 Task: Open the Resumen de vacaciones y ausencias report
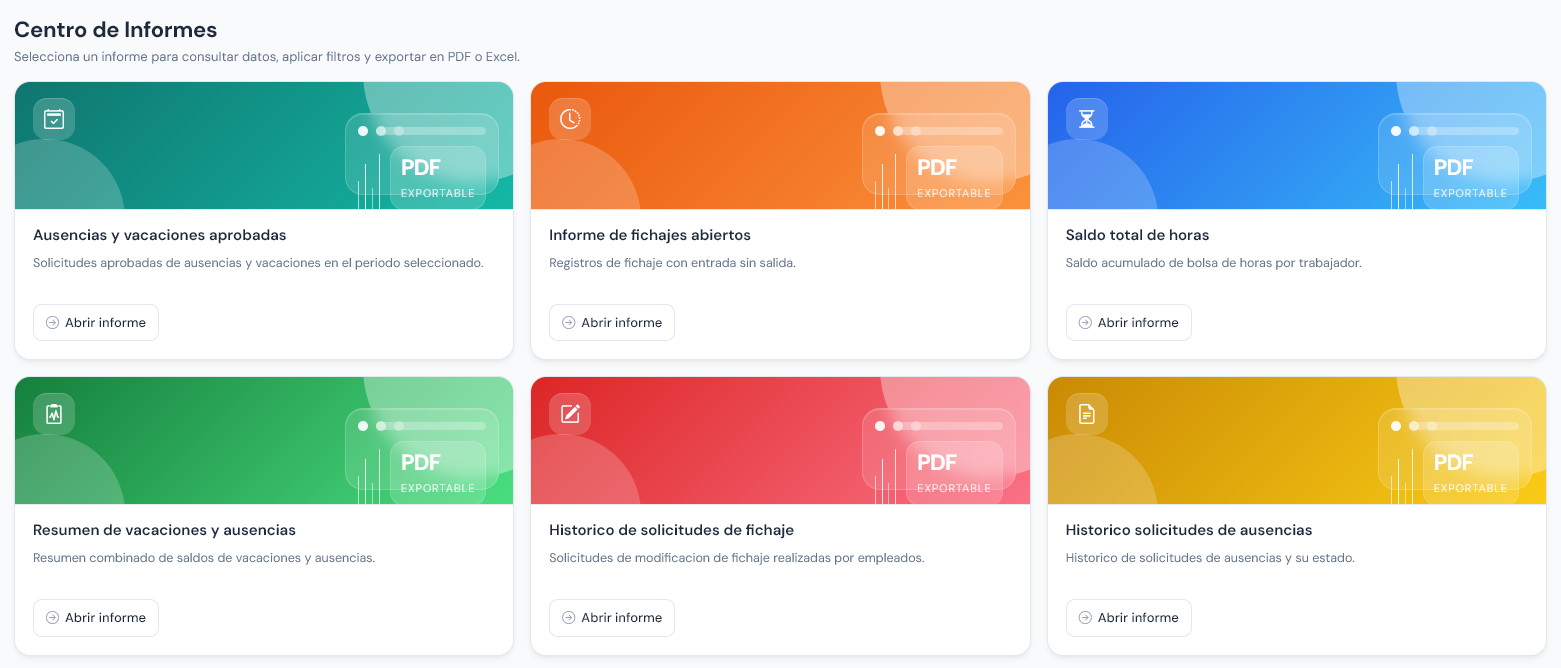coord(96,618)
